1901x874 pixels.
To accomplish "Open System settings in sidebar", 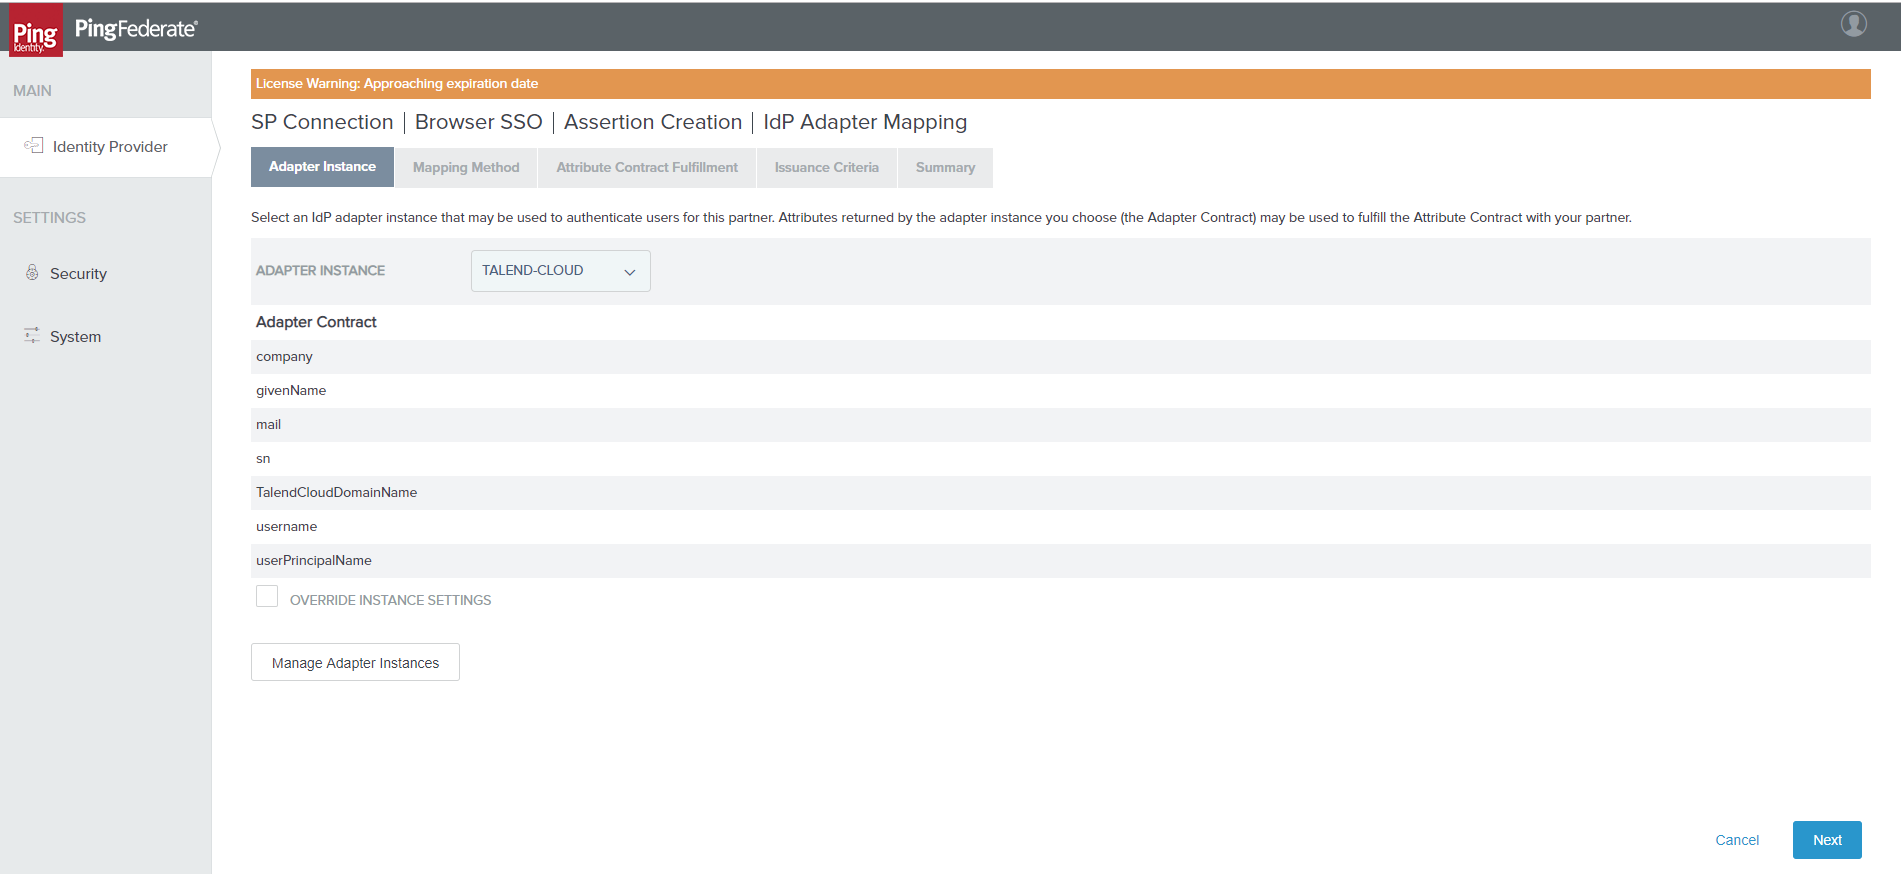I will pyautogui.click(x=75, y=337).
